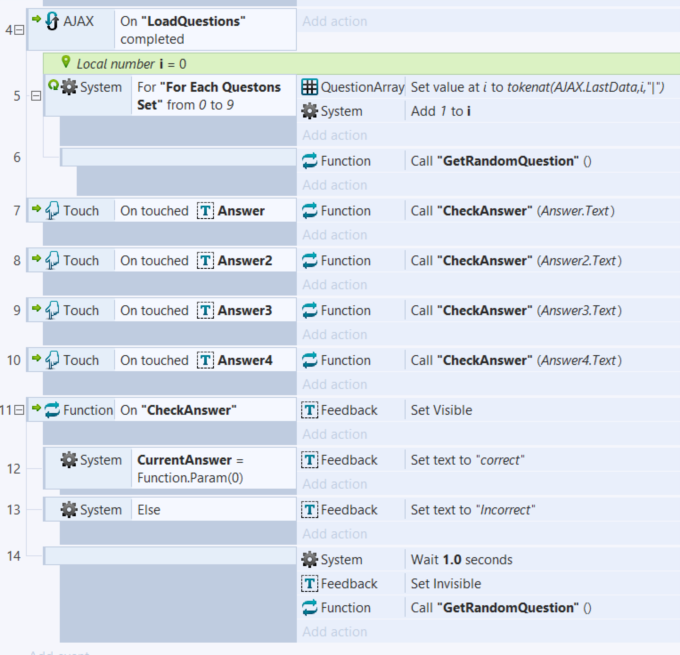Select the QuestionArray object icon
Viewport: 680px width, 655px height.
[x=310, y=87]
